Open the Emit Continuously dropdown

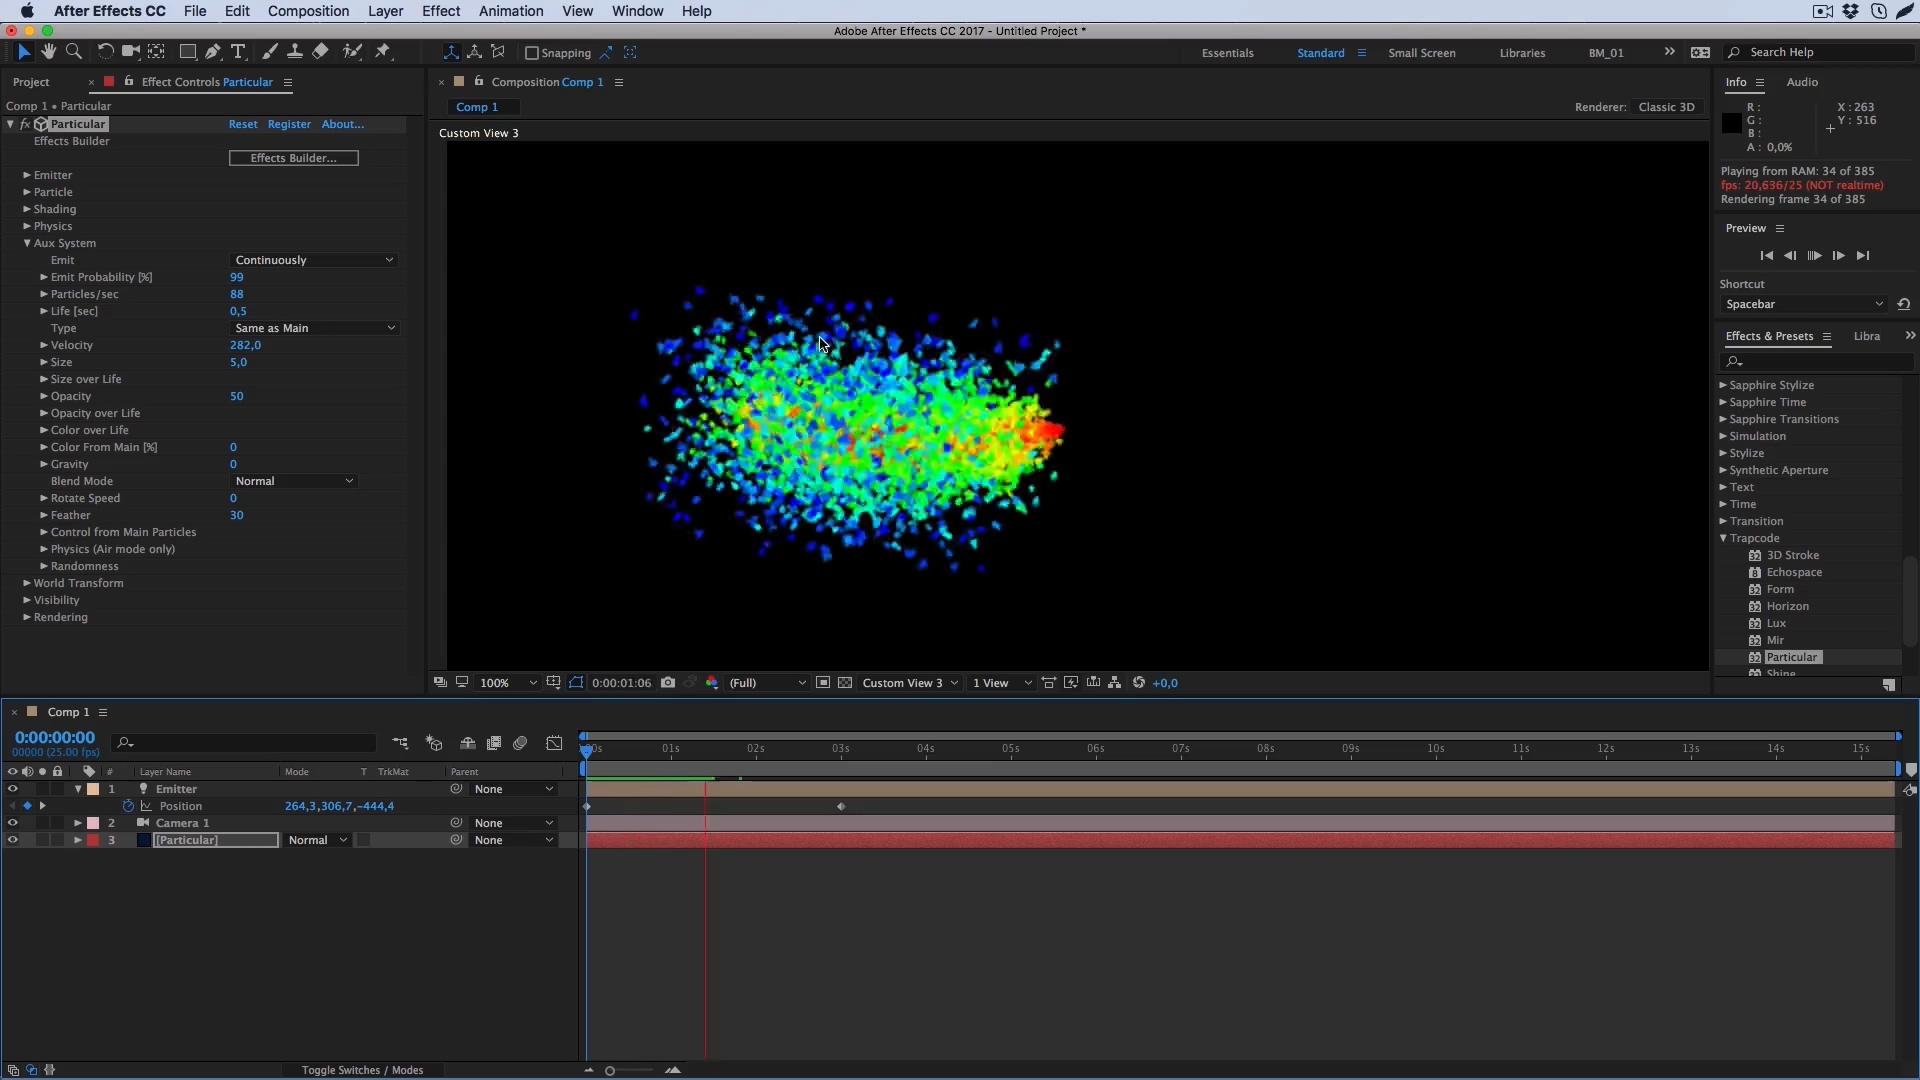314,260
